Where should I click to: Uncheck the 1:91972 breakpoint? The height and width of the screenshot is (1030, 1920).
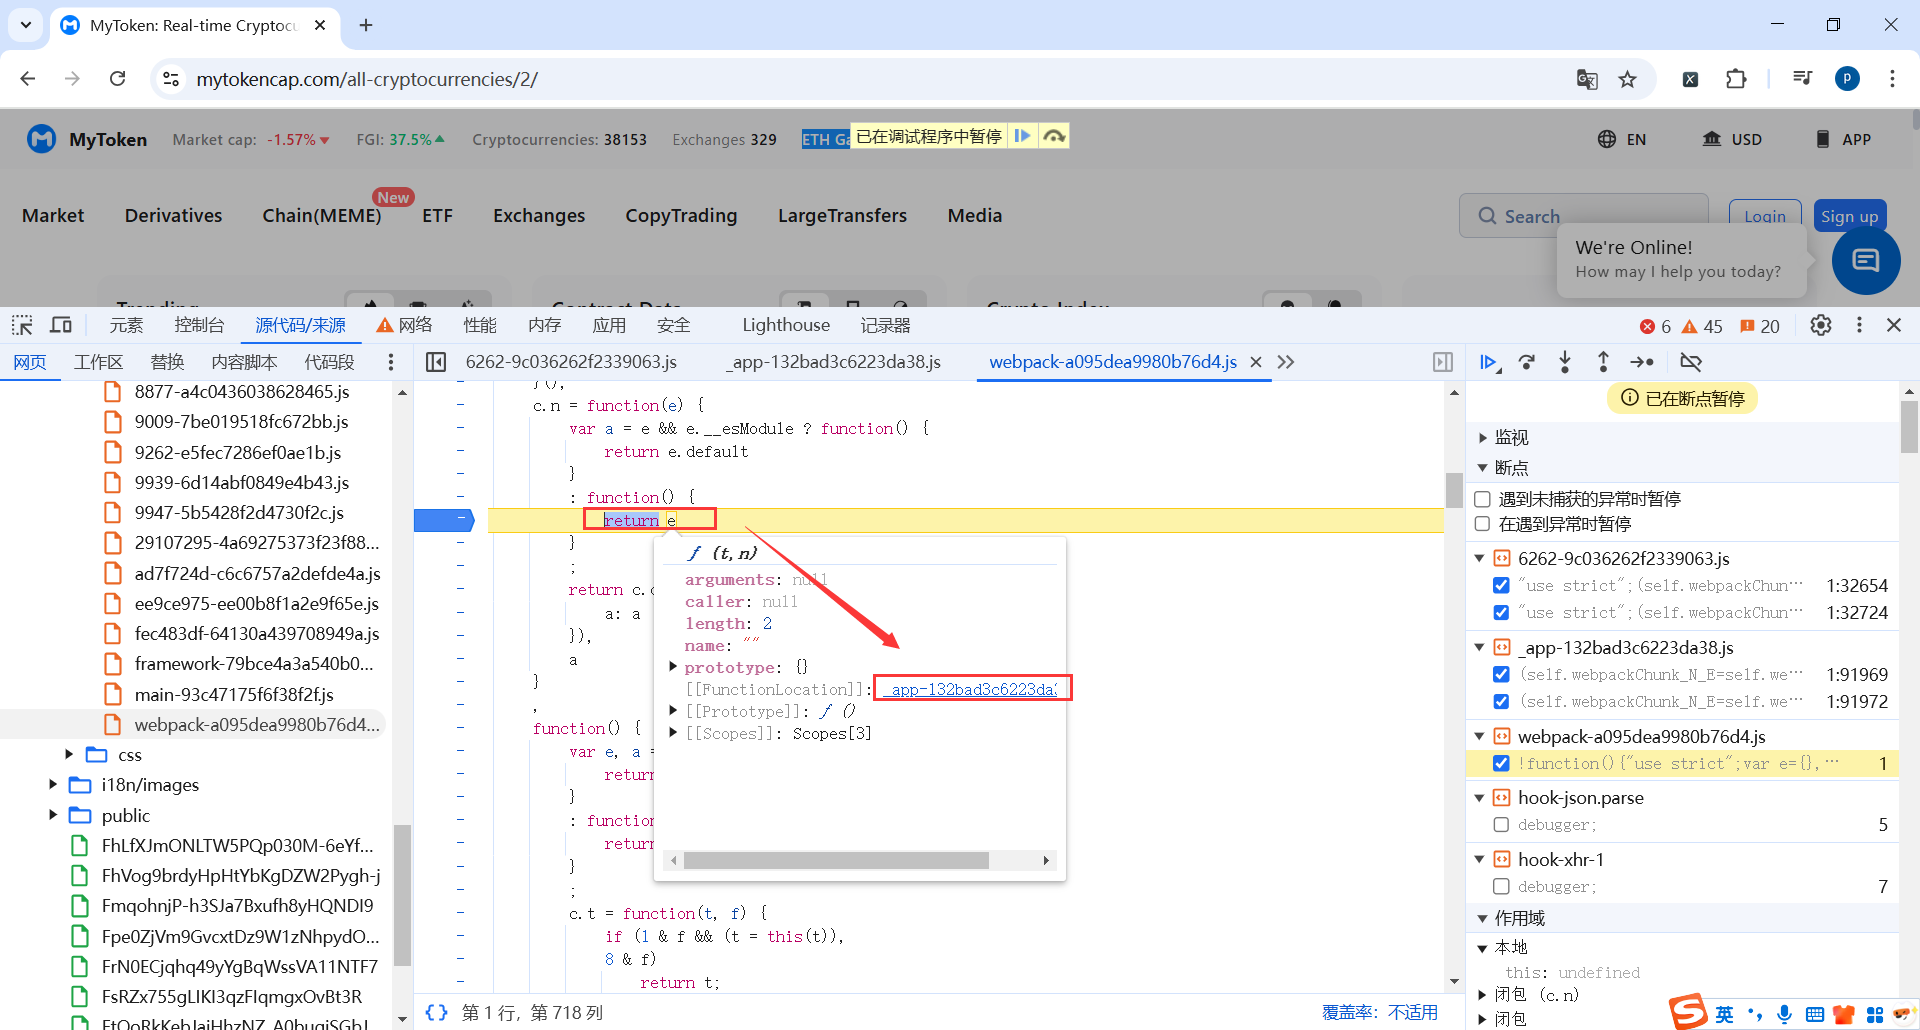(1501, 702)
